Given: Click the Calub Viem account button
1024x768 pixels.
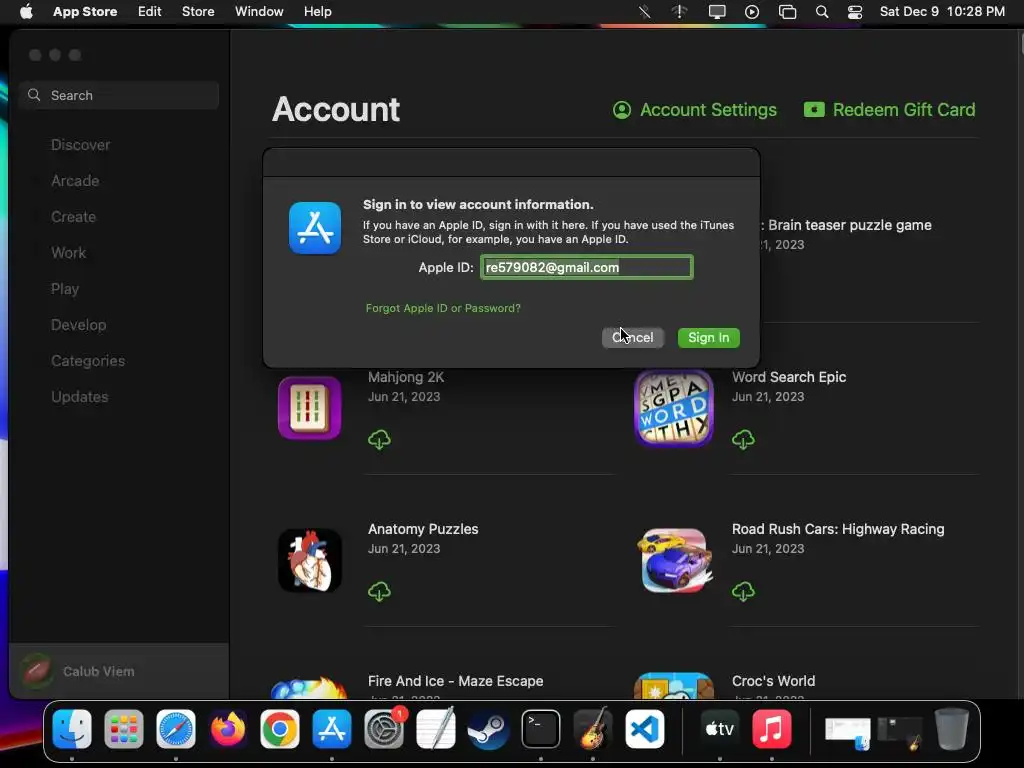Looking at the screenshot, I should point(119,671).
